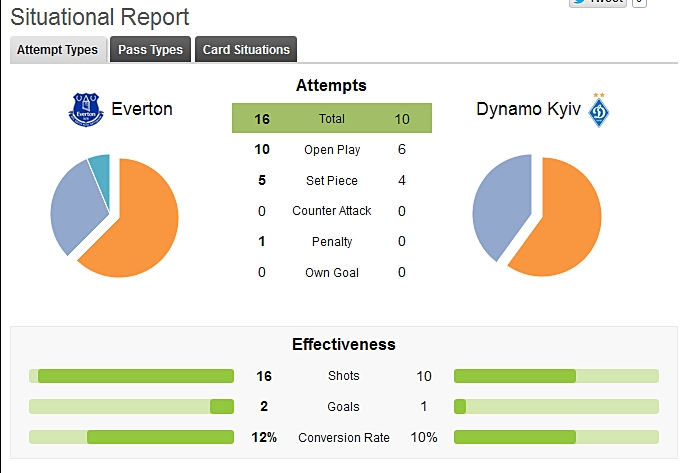
Task: Select the Open Play attempts row
Action: [332, 150]
